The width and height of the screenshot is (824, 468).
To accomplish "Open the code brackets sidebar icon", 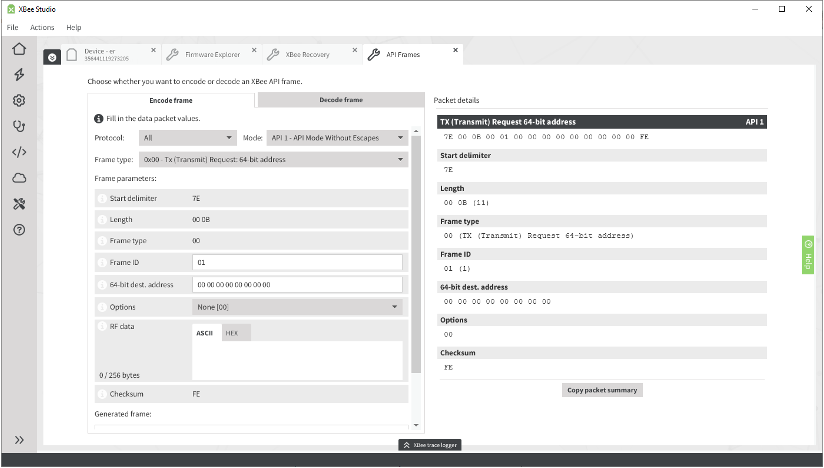I will [x=19, y=152].
